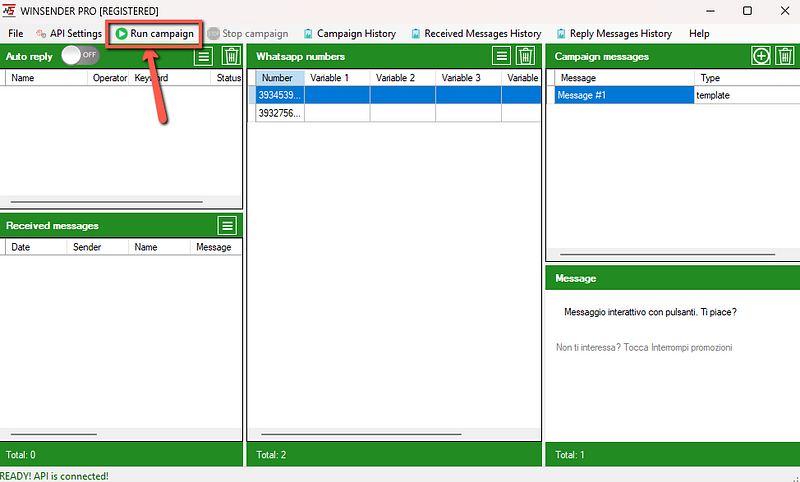Click the Status column header
Image resolution: width=800 pixels, height=482 pixels.
(x=226, y=78)
